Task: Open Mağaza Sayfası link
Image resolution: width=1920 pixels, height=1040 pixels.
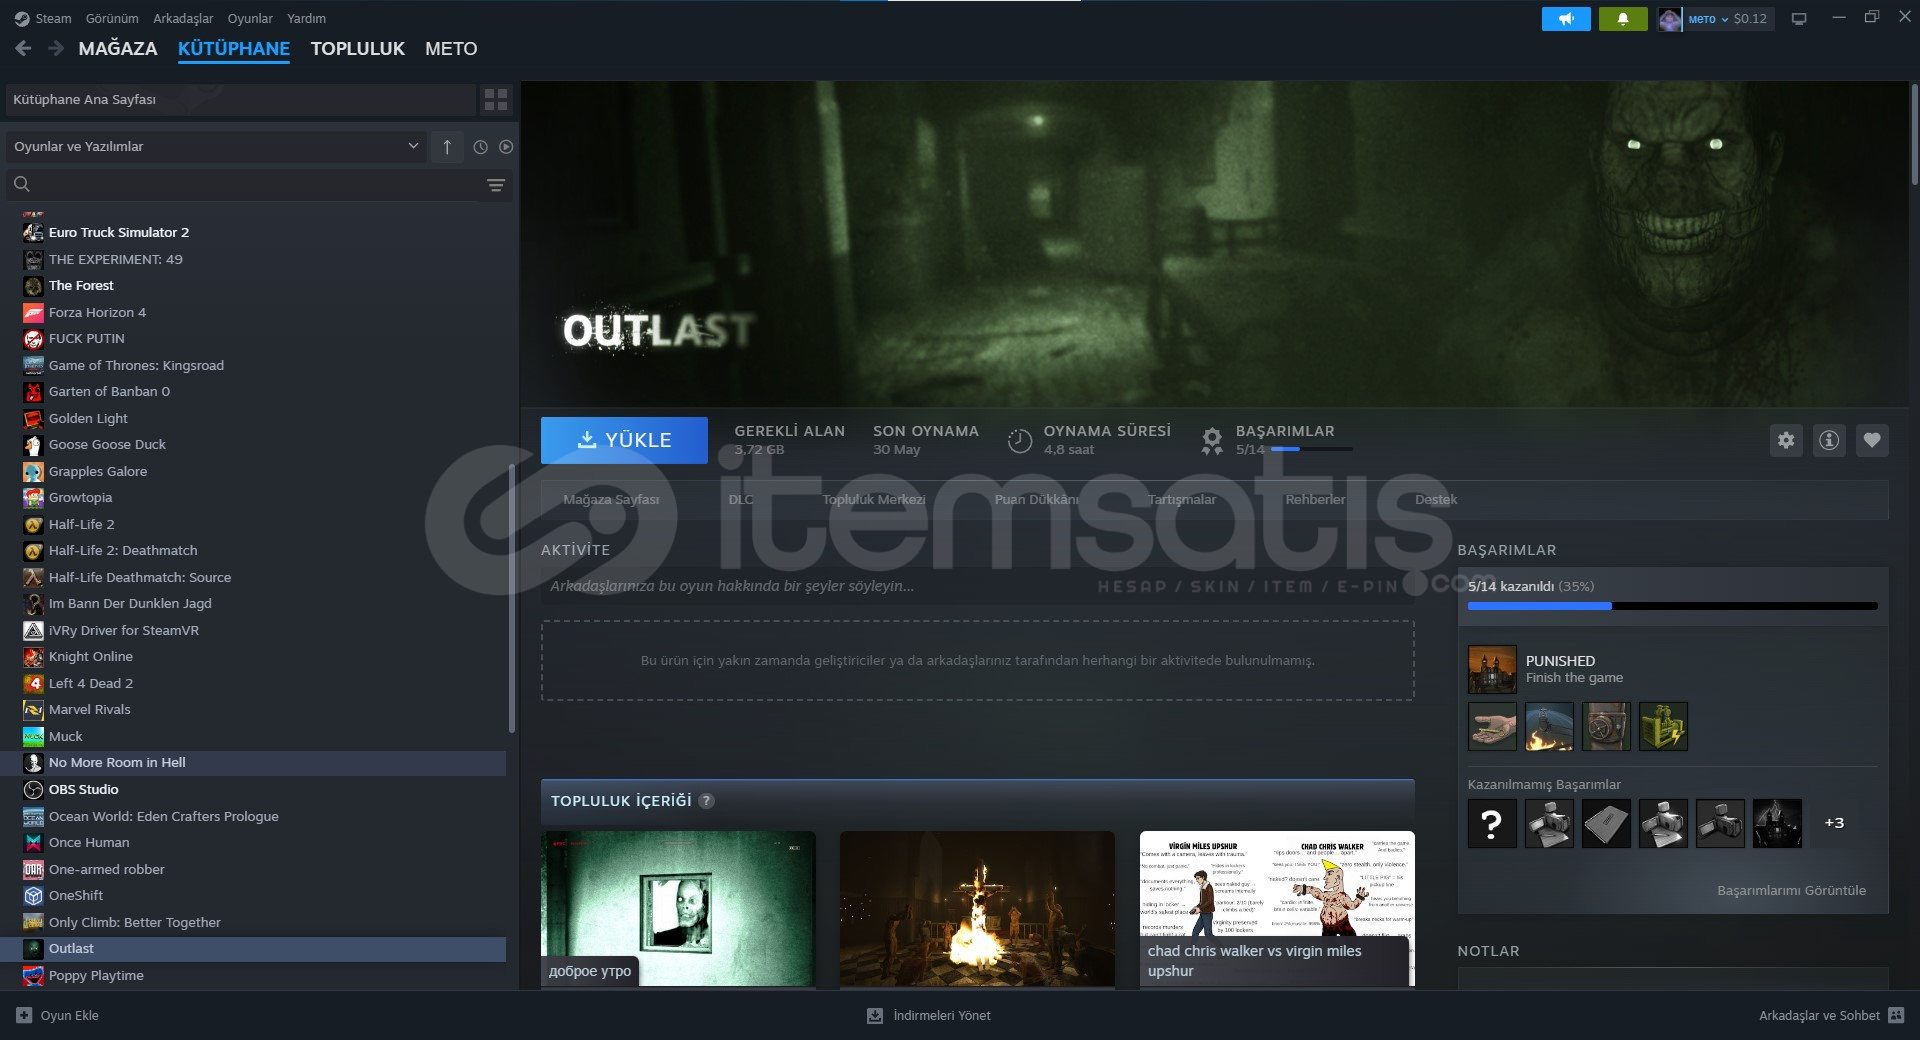Action: pos(611,499)
